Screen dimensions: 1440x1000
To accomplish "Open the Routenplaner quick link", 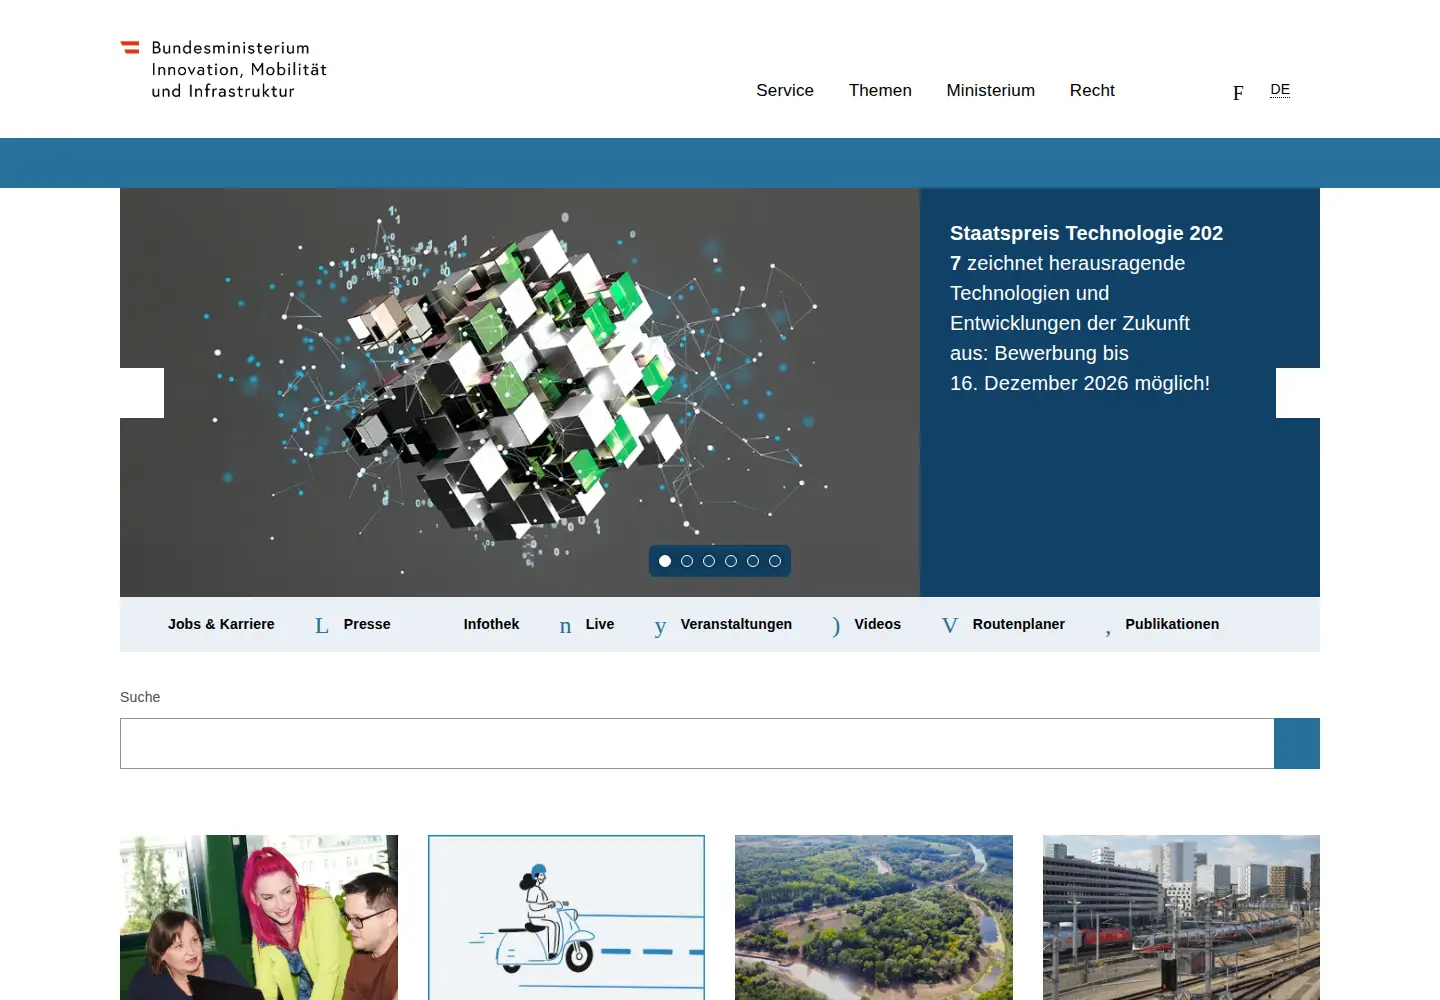I will (x=1018, y=624).
